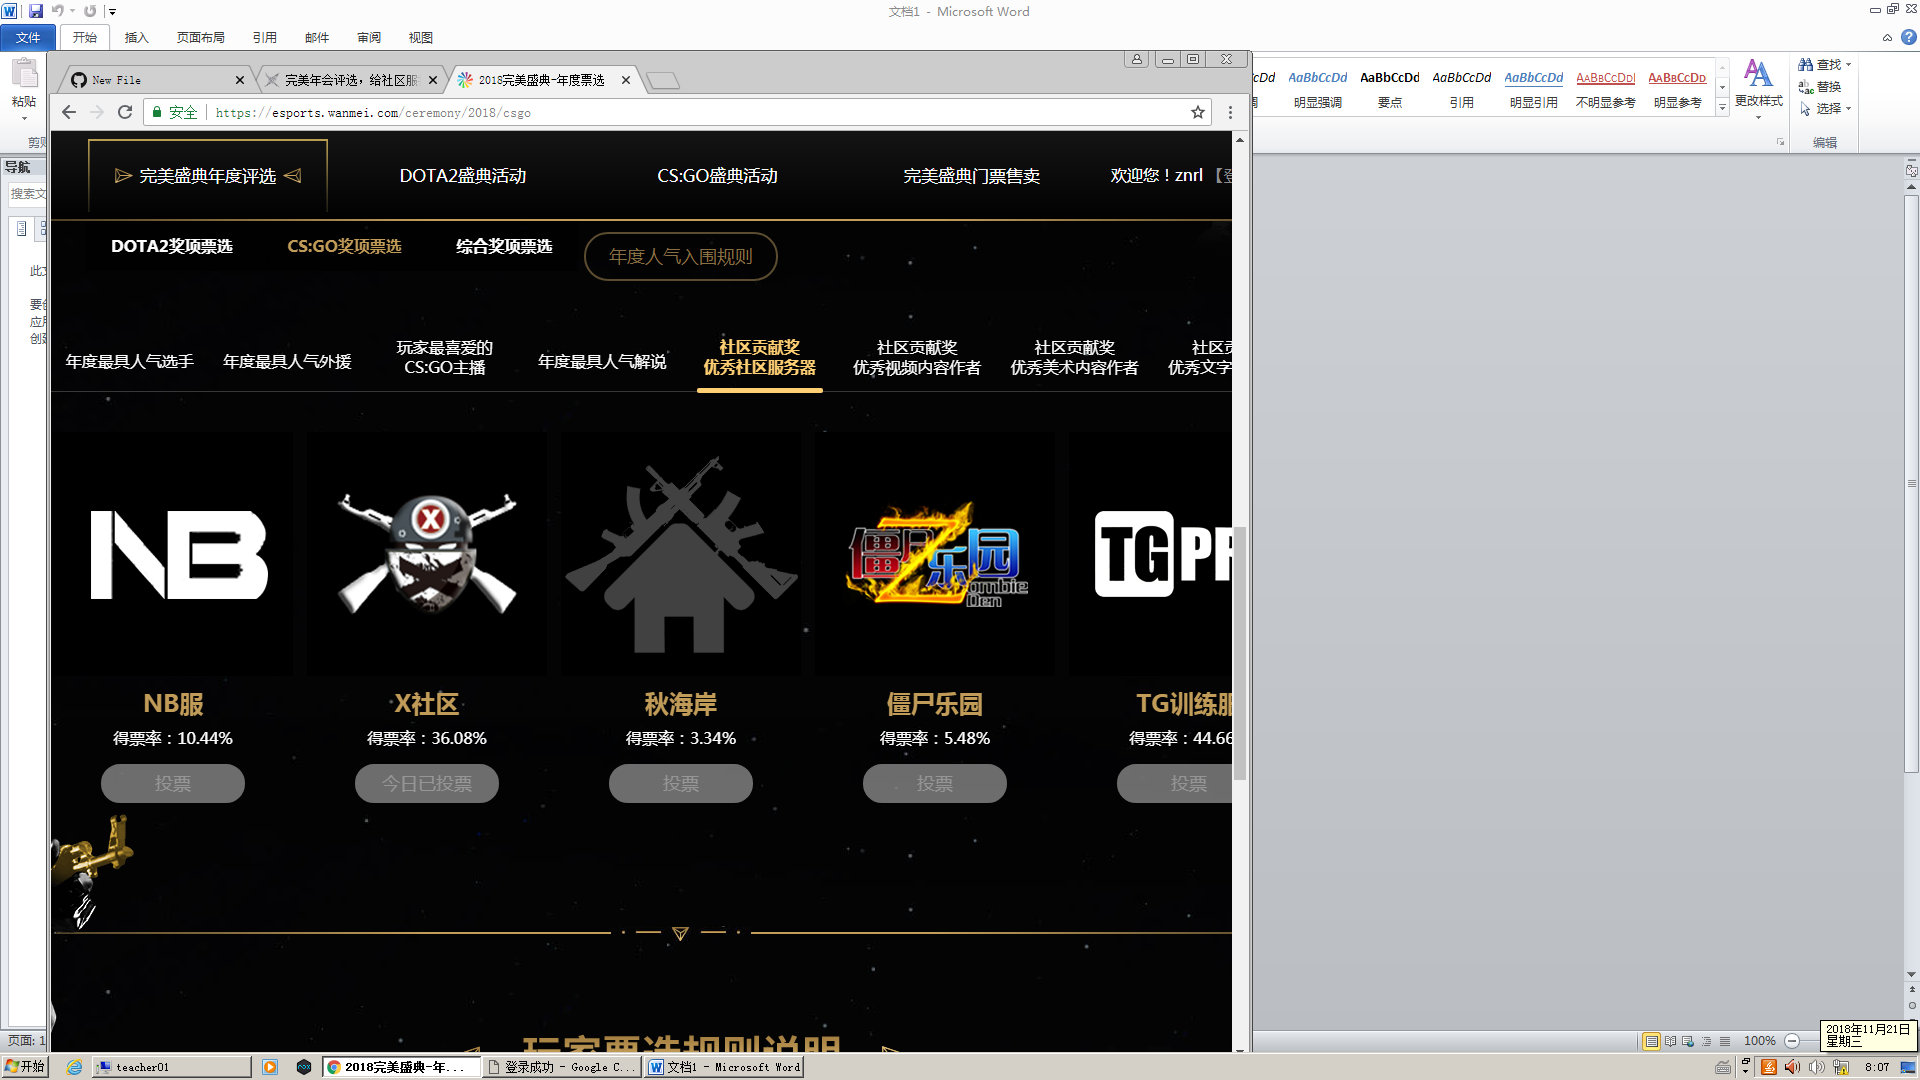Vote for NB服 with 投票 button
The image size is (1920, 1080).
(173, 783)
